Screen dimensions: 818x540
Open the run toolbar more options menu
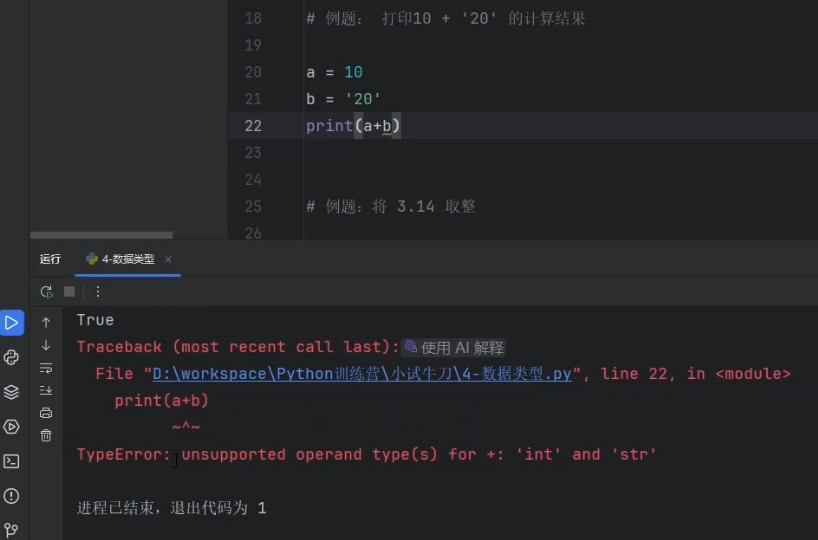[97, 292]
